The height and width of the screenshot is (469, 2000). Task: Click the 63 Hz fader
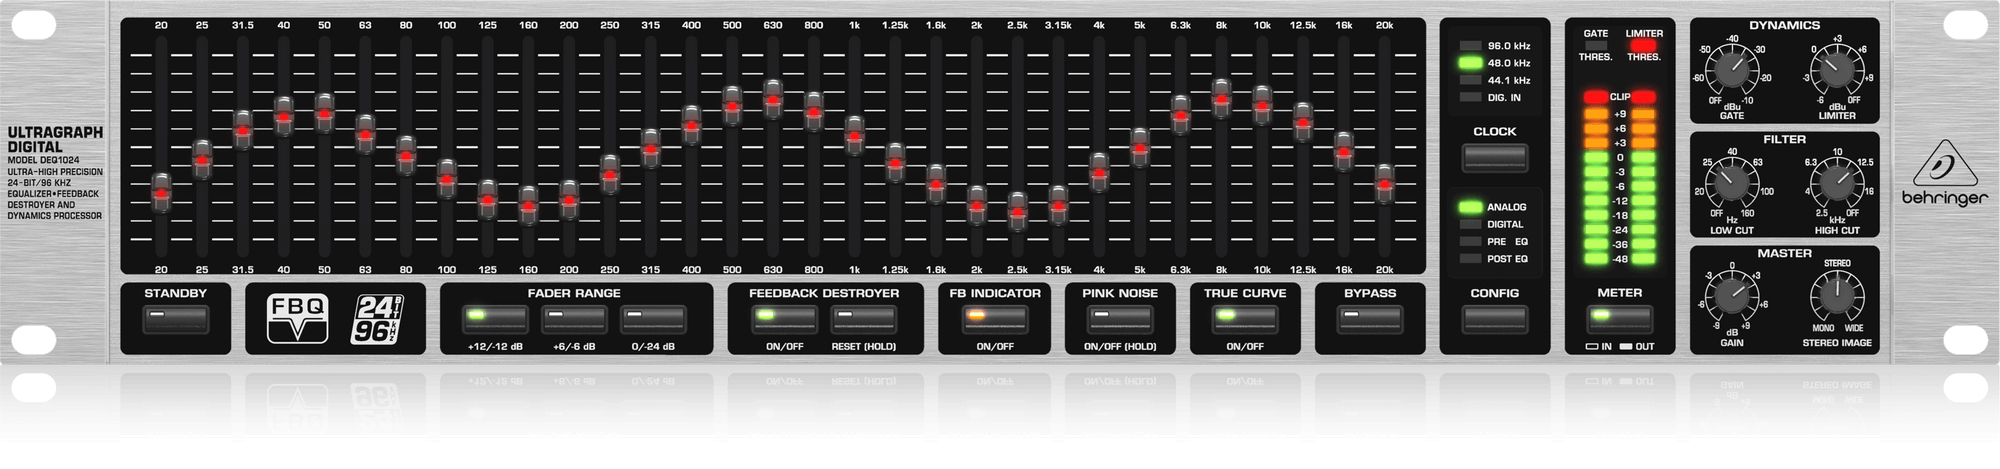365,134
